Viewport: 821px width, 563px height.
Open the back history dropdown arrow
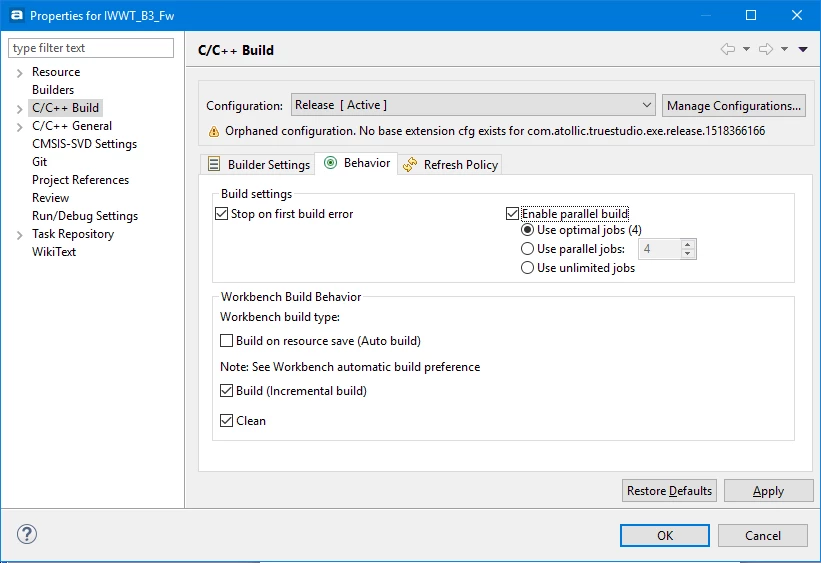(746, 49)
